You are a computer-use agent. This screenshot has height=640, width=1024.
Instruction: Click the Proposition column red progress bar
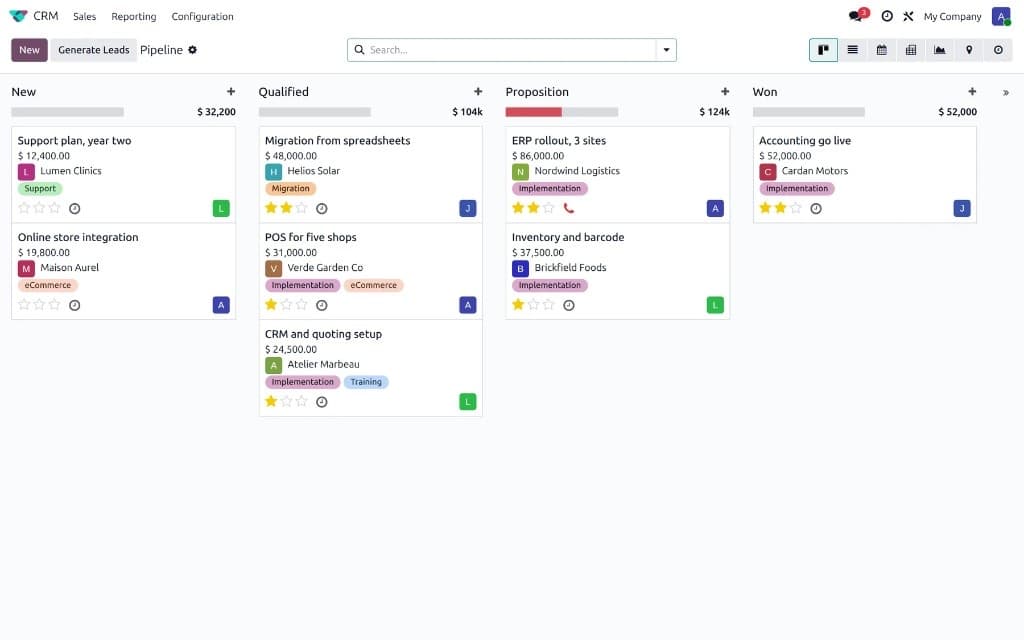point(534,112)
